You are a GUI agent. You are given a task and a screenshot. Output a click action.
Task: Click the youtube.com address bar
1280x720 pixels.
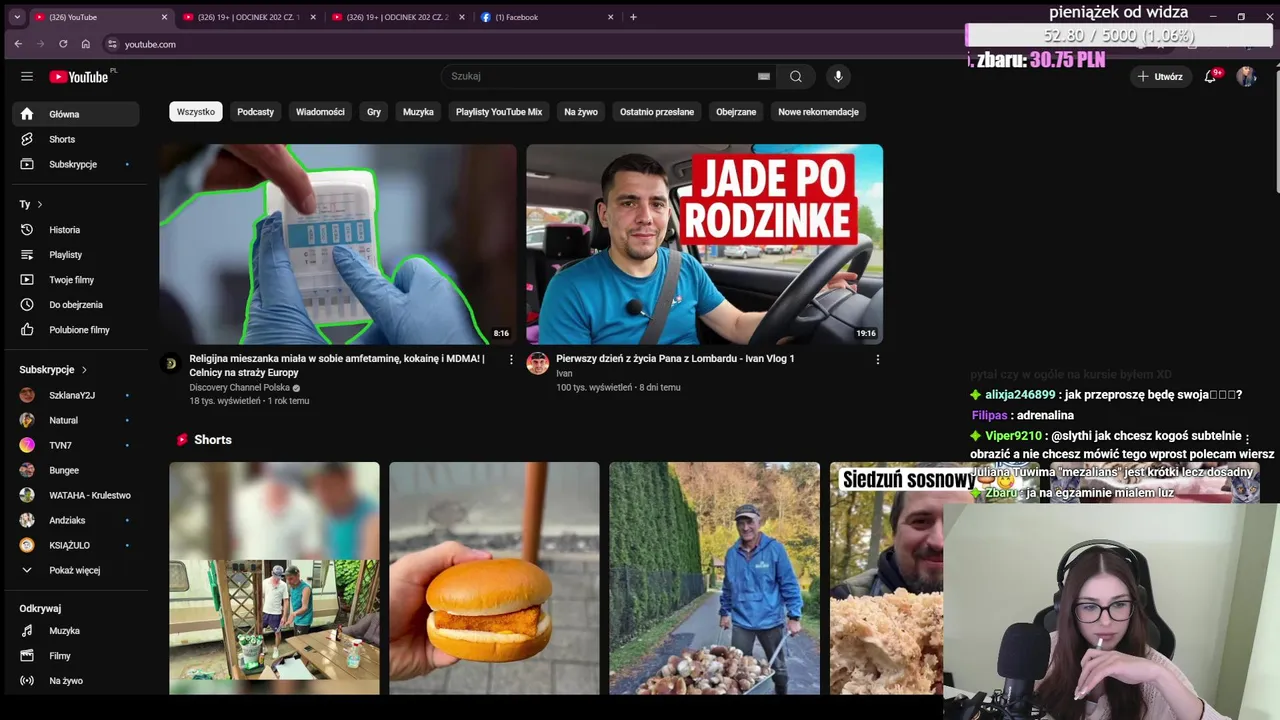point(530,44)
